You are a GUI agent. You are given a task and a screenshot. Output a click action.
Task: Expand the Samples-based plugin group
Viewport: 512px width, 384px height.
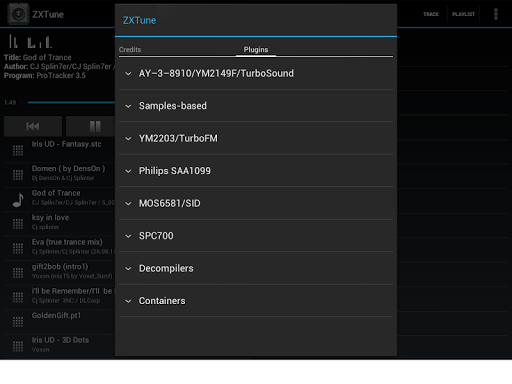256,106
